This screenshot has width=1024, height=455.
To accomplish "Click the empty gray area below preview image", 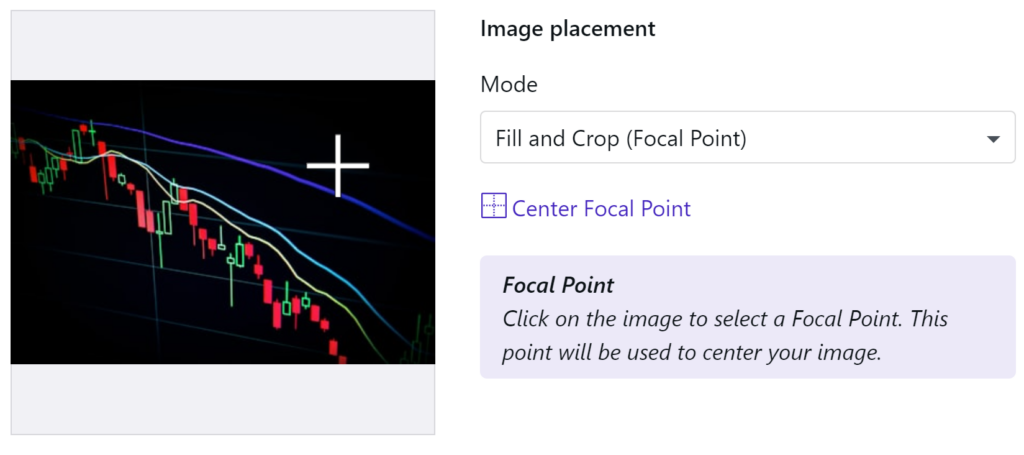I will [223, 398].
